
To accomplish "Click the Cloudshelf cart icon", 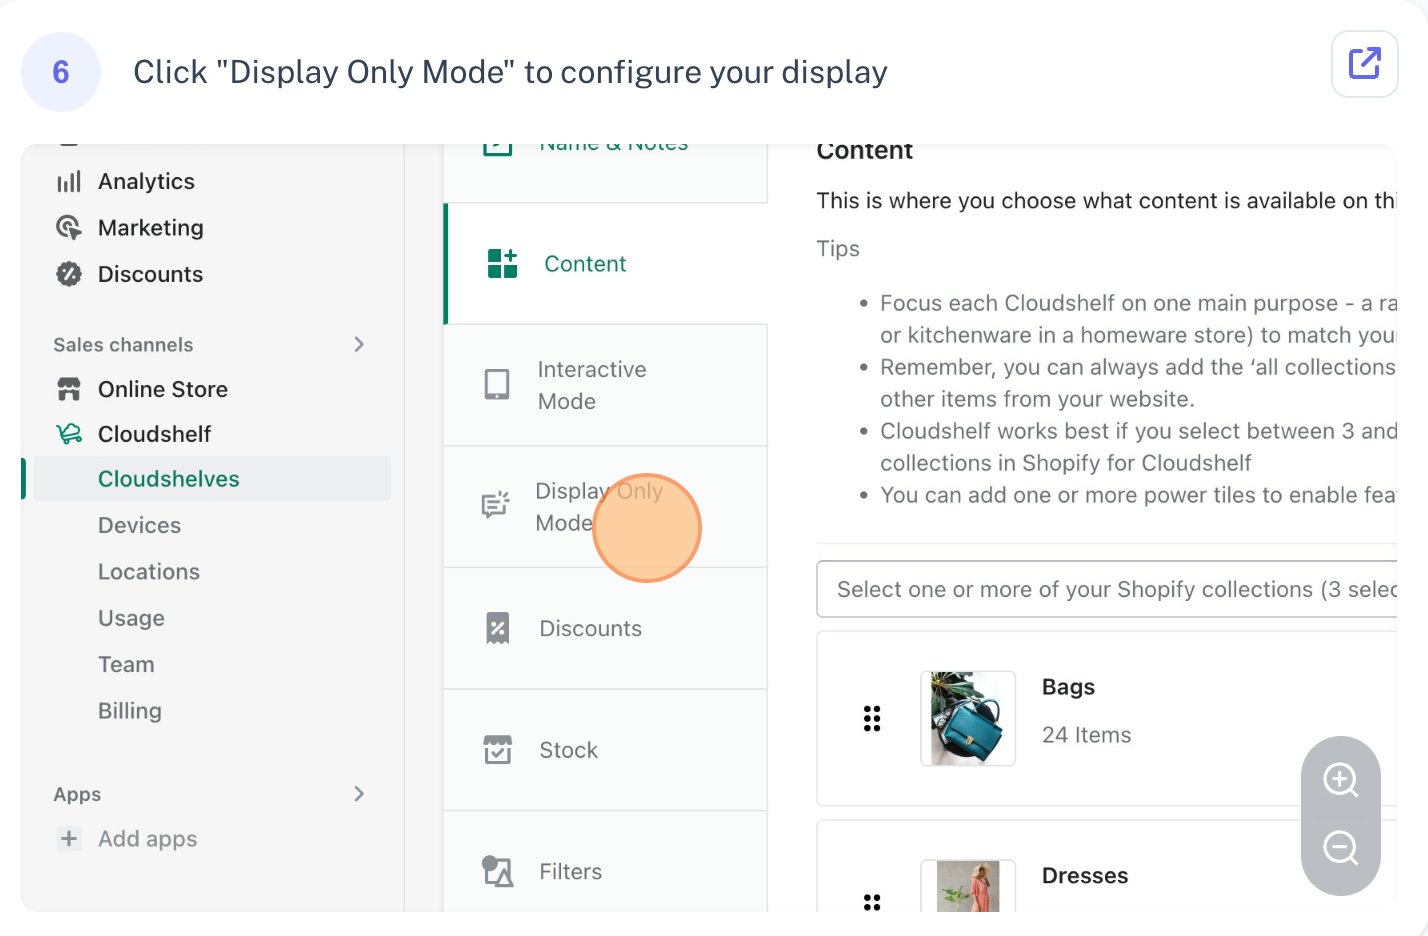I will pos(69,434).
